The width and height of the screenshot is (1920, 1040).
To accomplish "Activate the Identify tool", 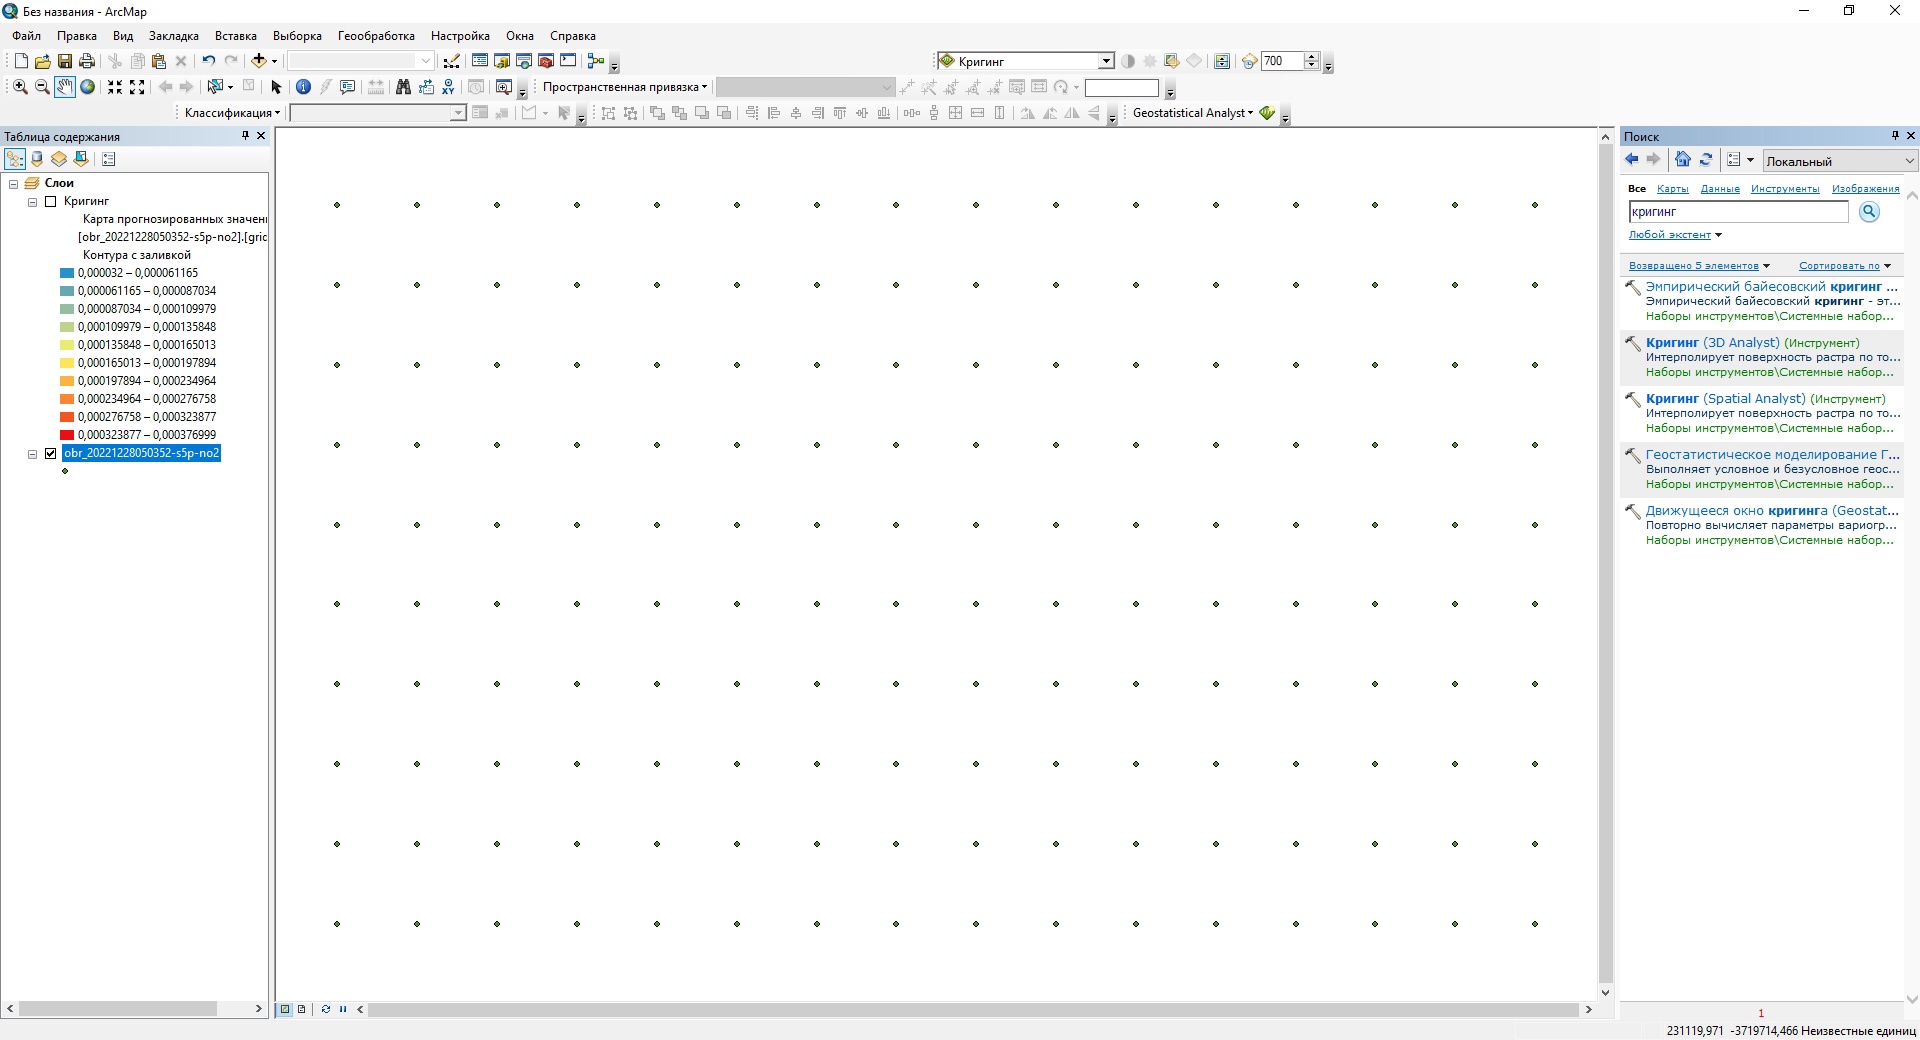I will click(304, 87).
